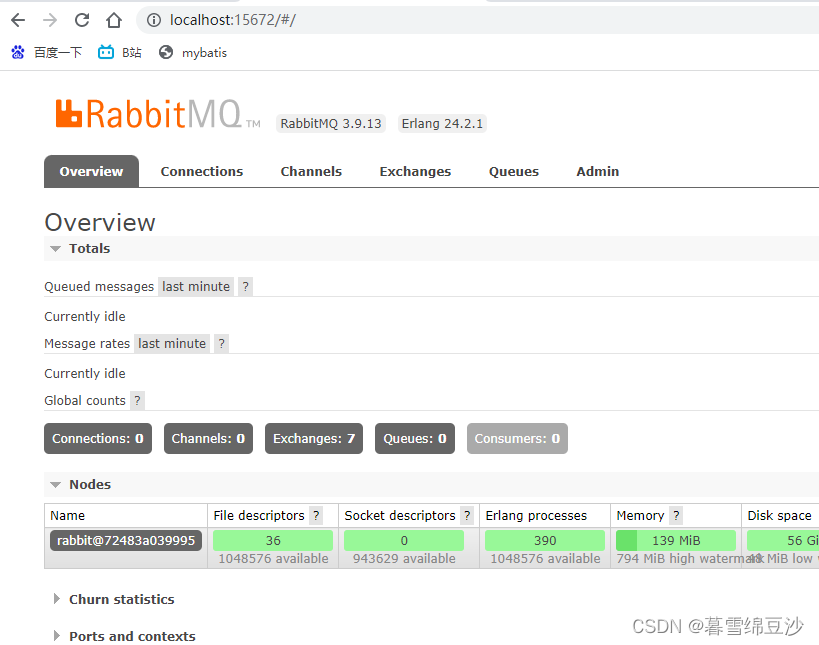
Task: Reload the page with refresh icon
Action: pyautogui.click(x=82, y=20)
